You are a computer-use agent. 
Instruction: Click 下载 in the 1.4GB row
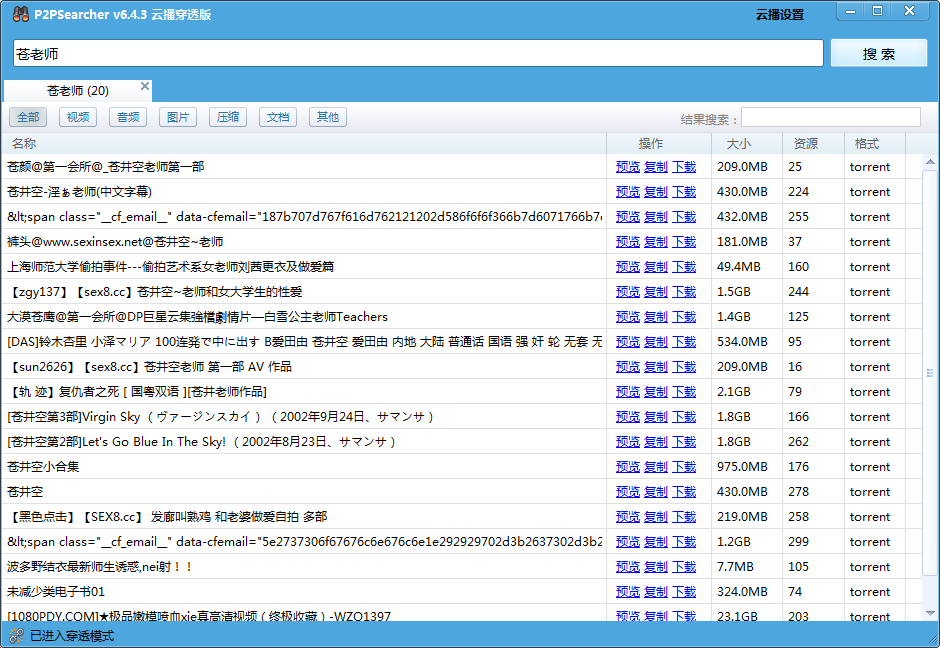tap(684, 317)
